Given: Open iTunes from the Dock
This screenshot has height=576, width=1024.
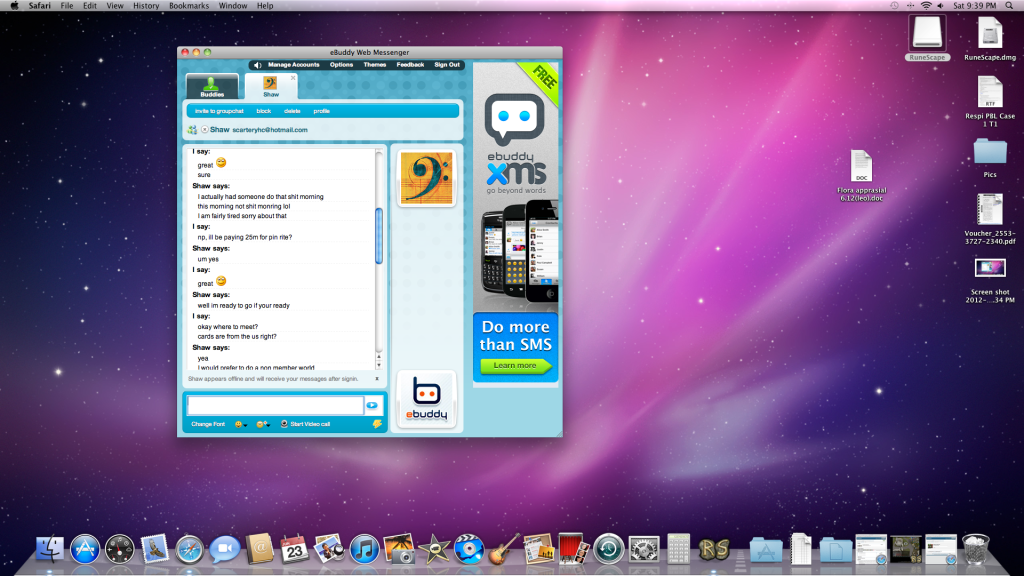Looking at the screenshot, I should (x=364, y=549).
